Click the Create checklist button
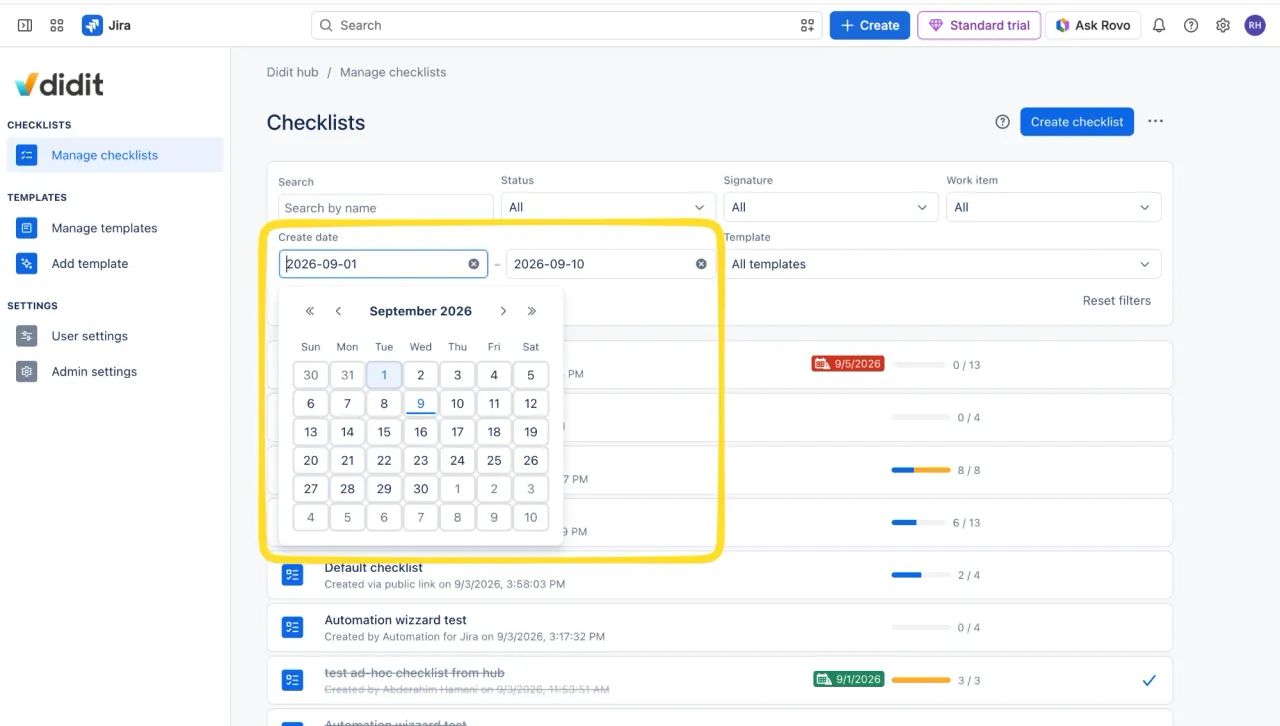Screen dimensions: 1280x726 (x=1077, y=122)
